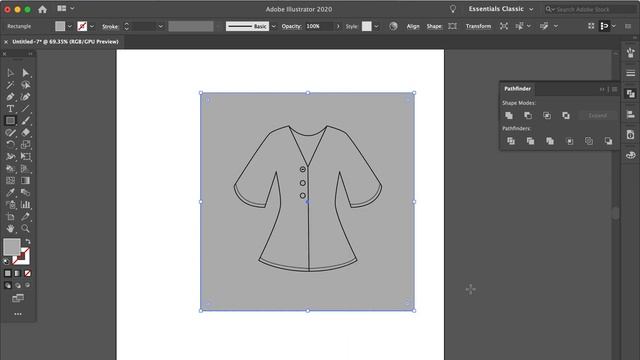Open the Essentials Classic workspace switcher
The width and height of the screenshot is (640, 360).
coord(501,9)
